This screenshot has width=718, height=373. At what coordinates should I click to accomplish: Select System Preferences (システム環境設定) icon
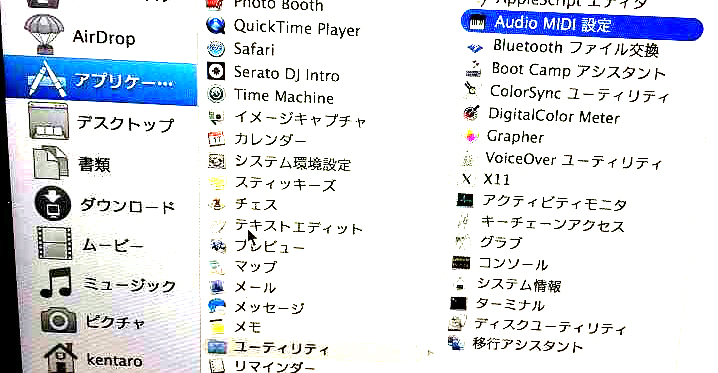tap(217, 161)
